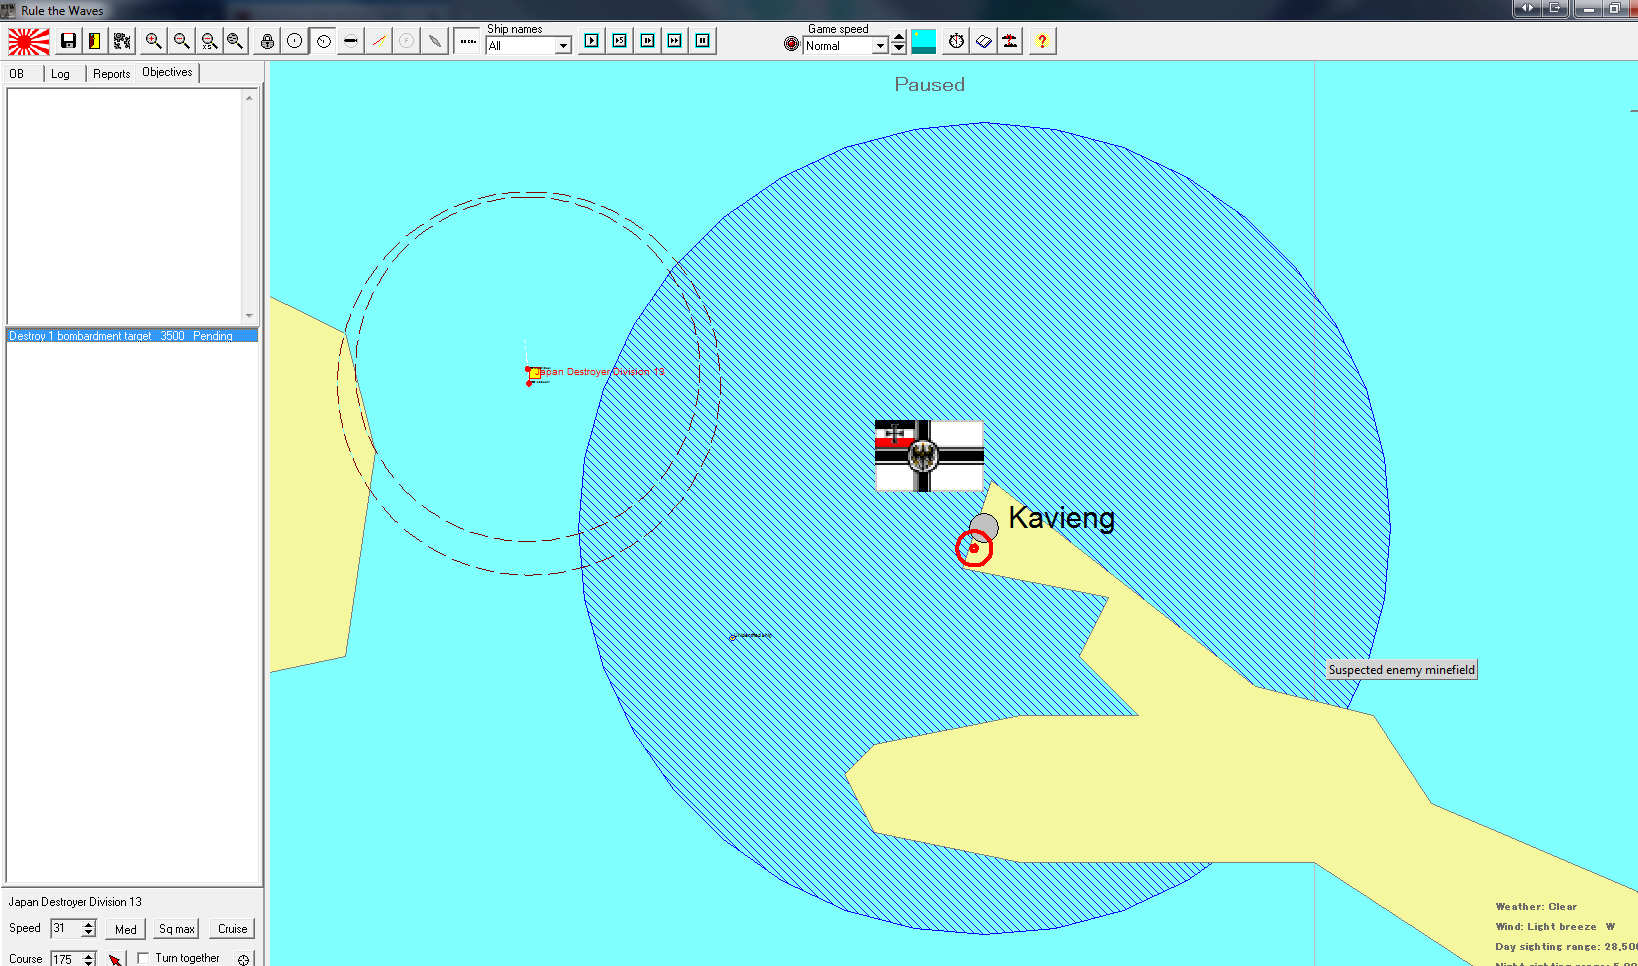
Task: Open the Game speed dropdown
Action: (x=880, y=46)
